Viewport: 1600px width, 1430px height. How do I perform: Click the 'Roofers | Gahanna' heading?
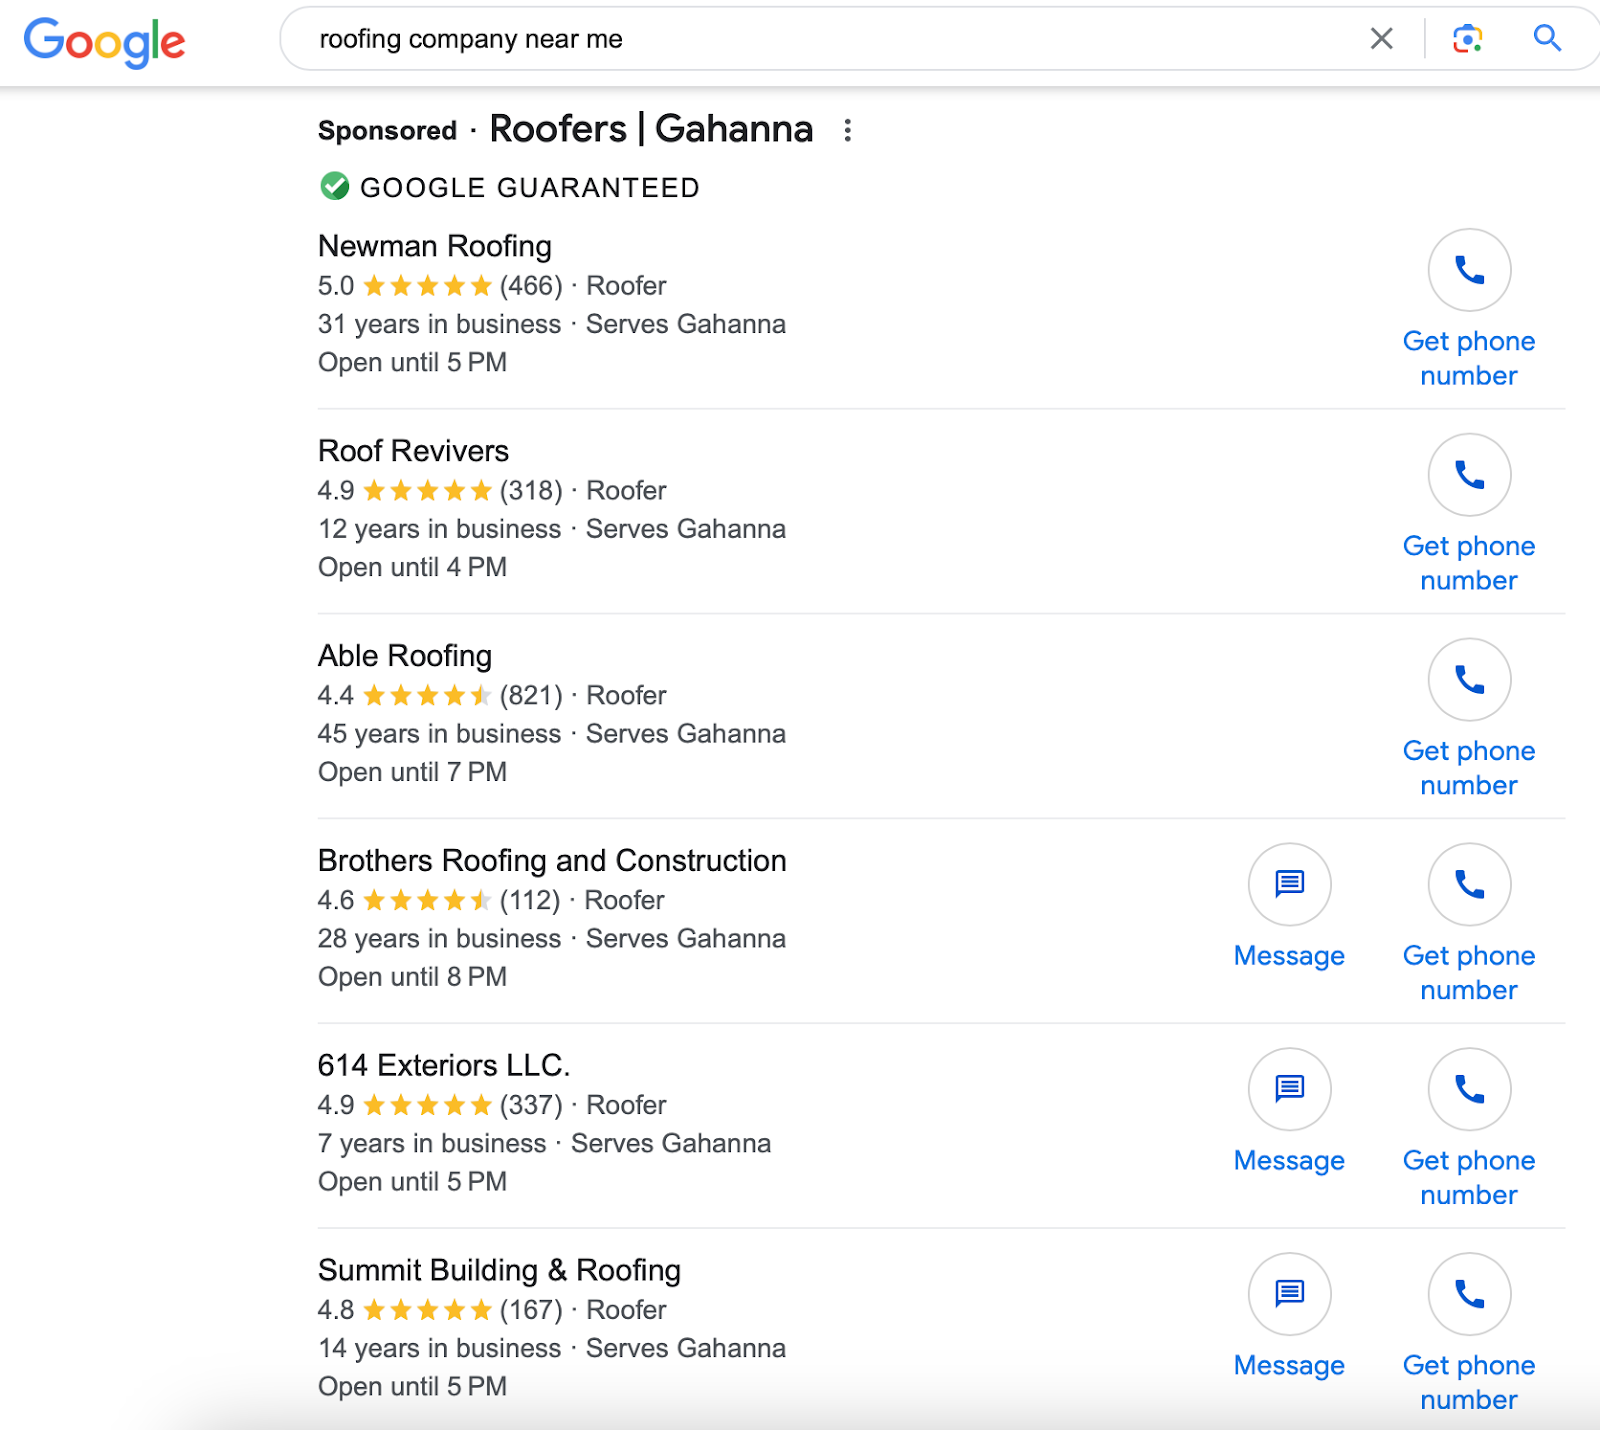coord(651,129)
